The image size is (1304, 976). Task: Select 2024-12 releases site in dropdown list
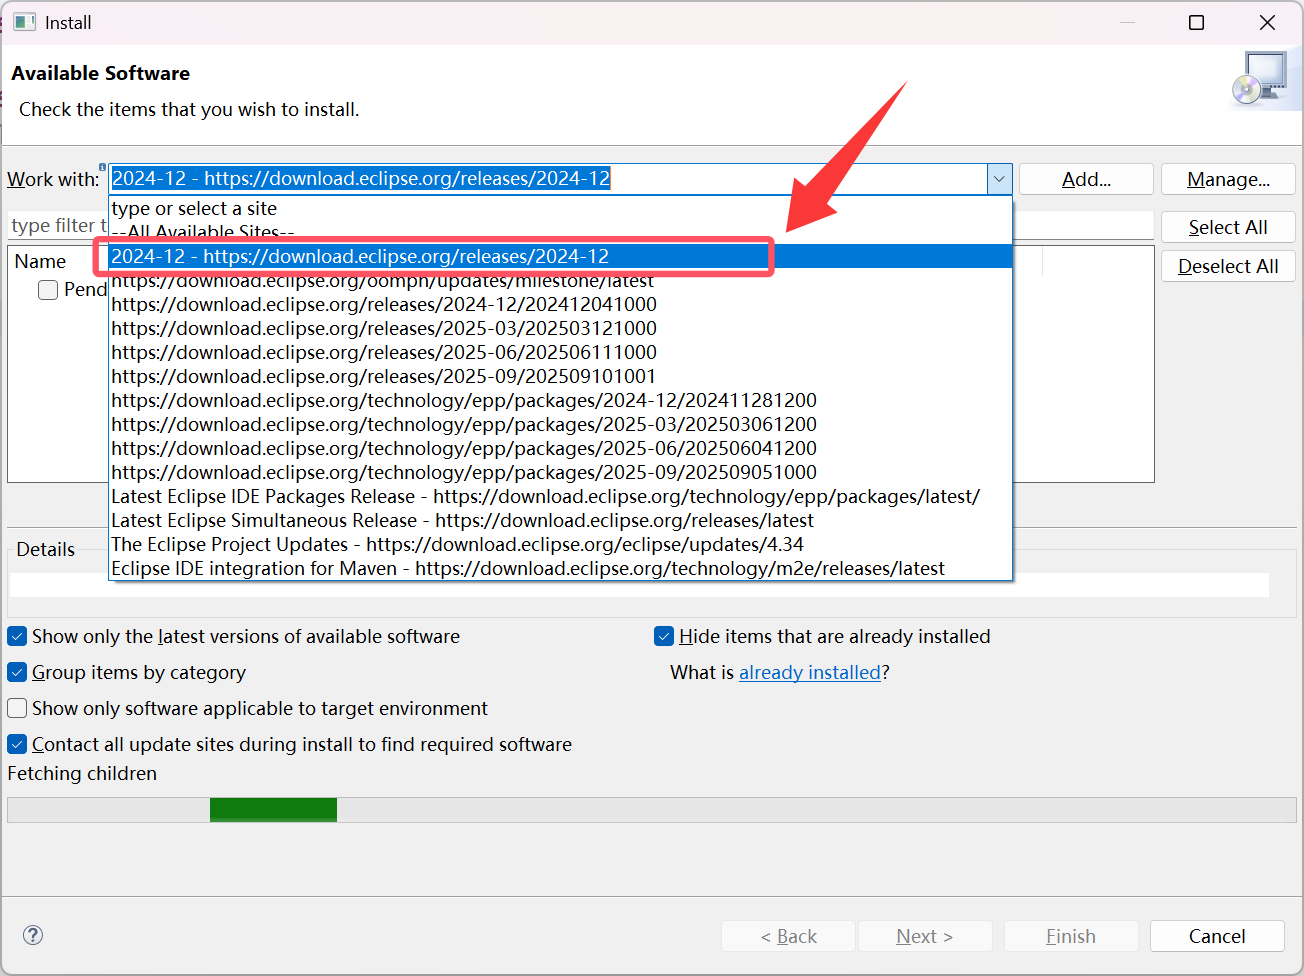[560, 256]
